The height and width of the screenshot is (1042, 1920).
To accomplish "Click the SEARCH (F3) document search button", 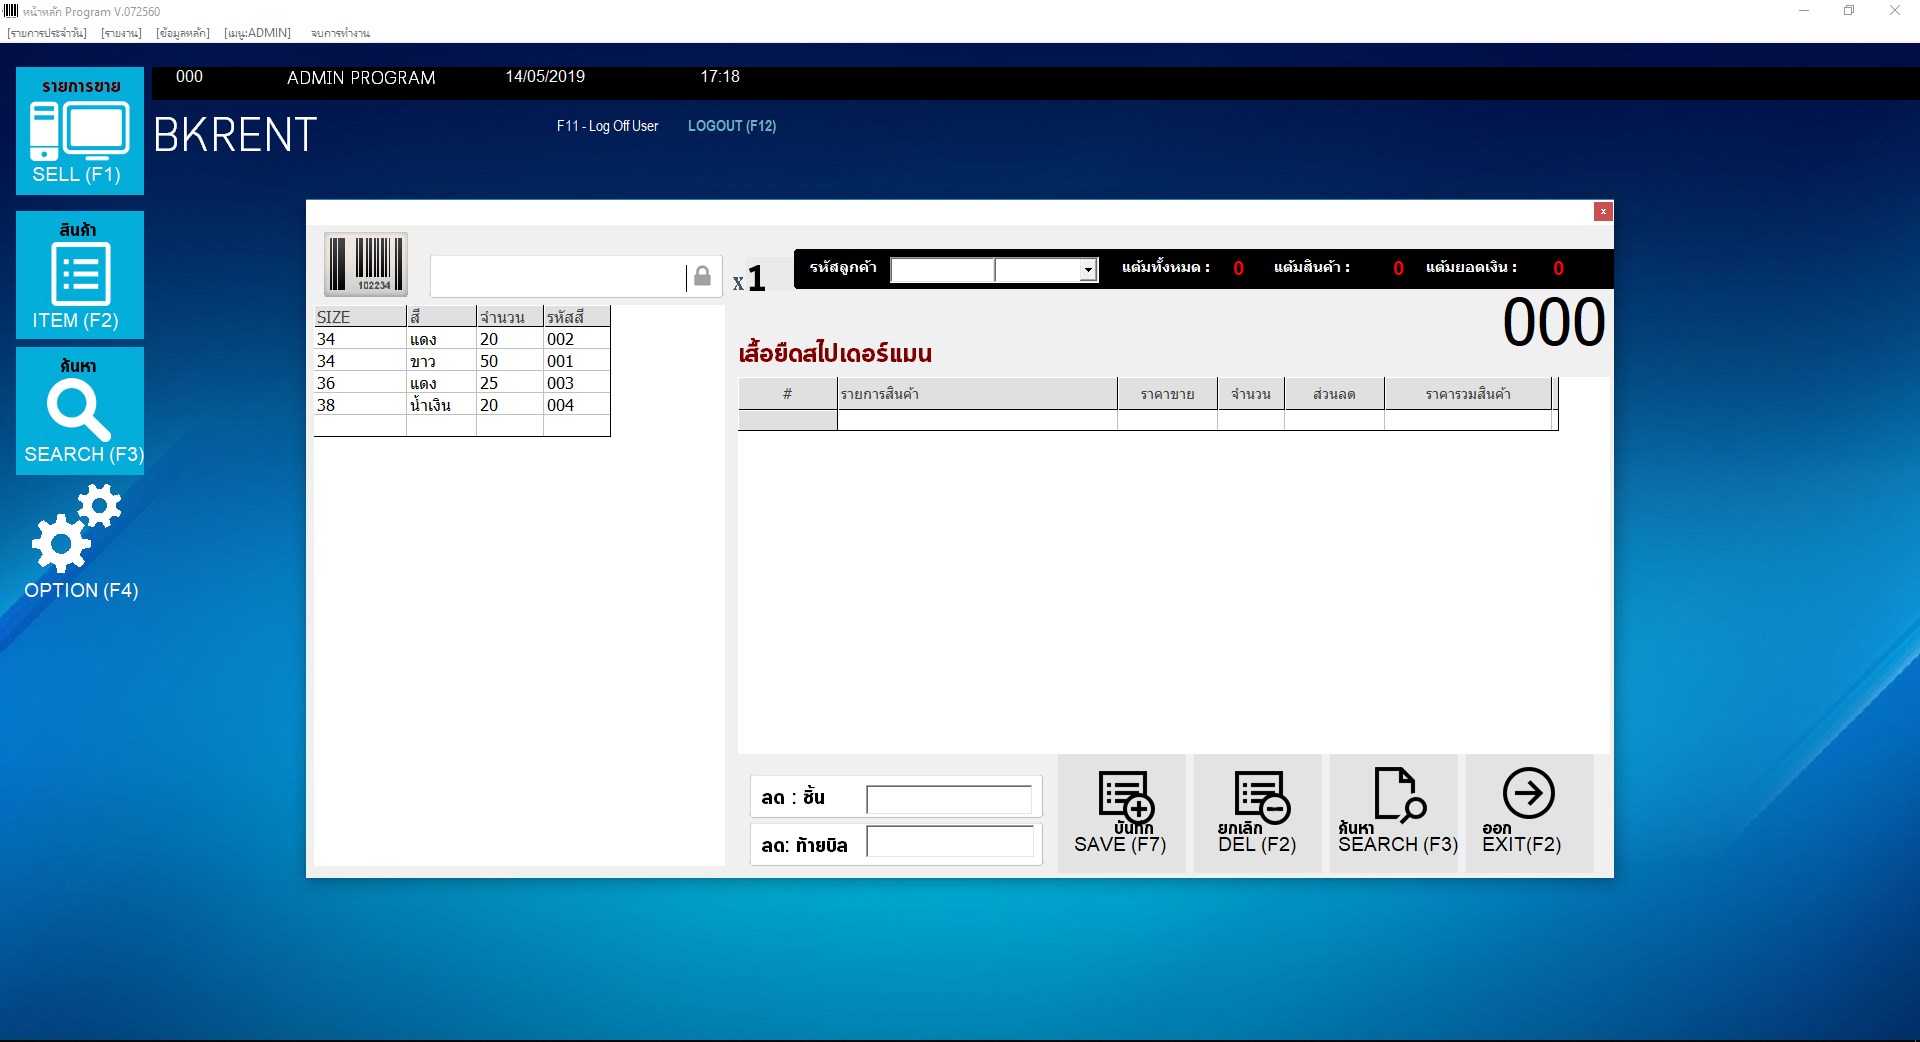I will [x=1396, y=812].
